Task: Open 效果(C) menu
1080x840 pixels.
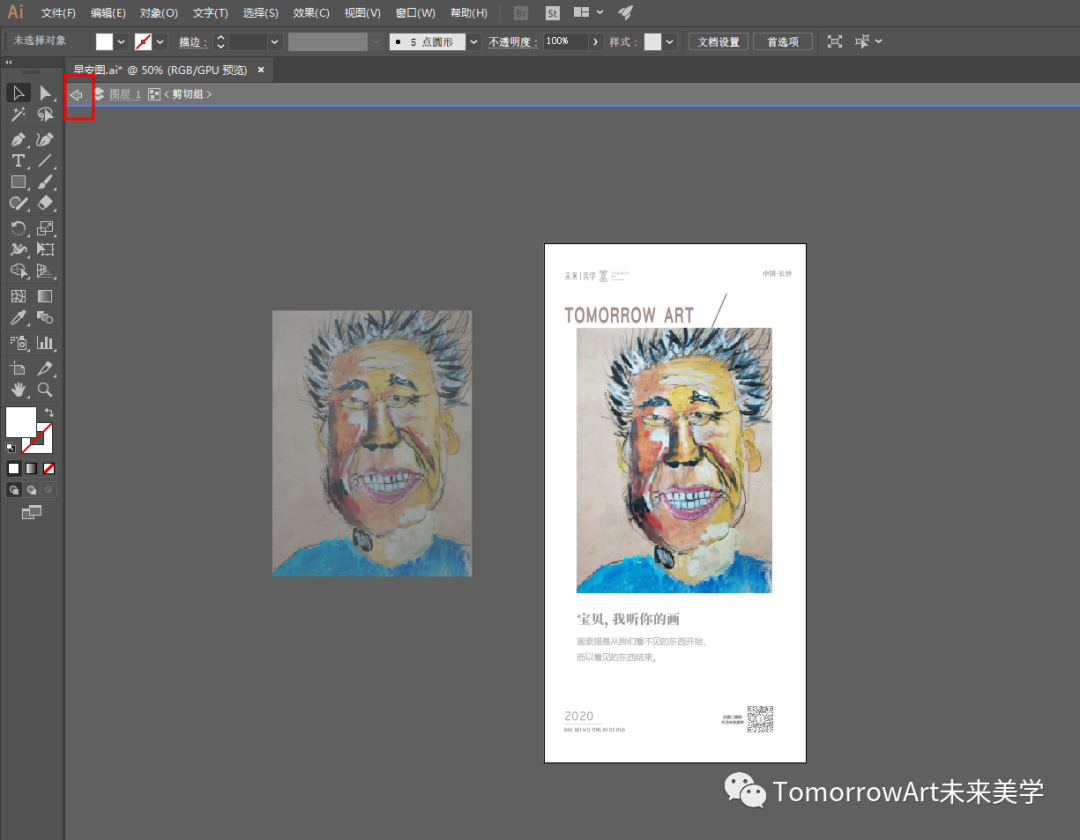Action: click(x=311, y=12)
